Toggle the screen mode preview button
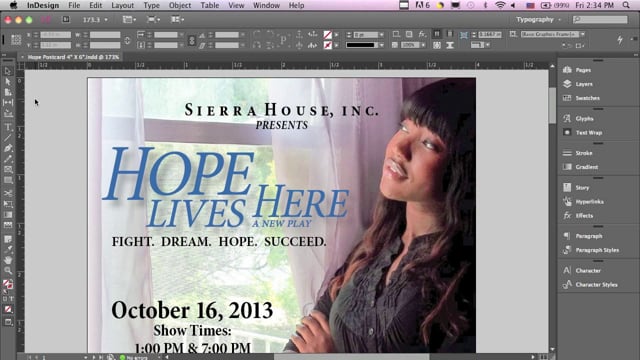 point(8,322)
